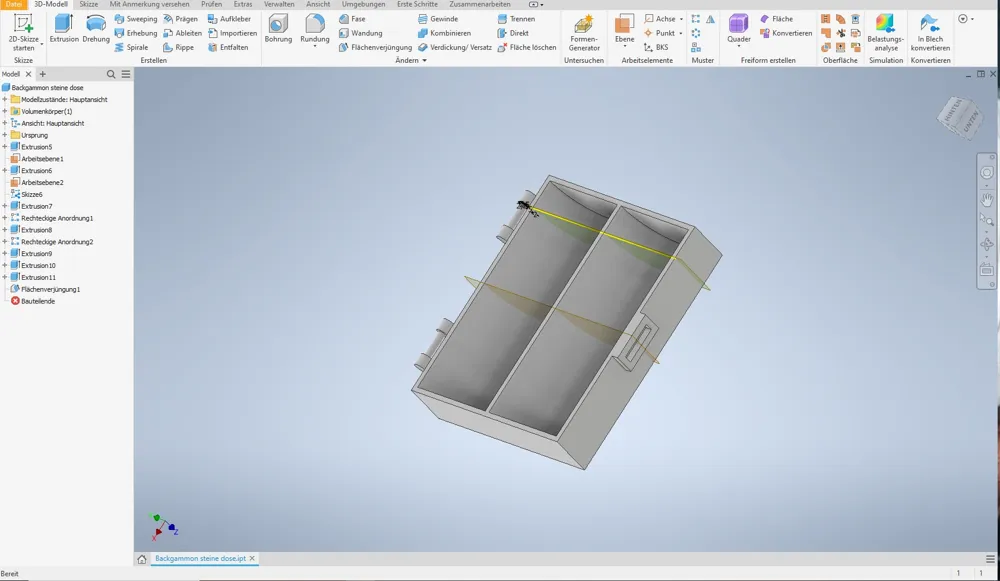
Task: Search the Modell browser
Action: click(x=111, y=74)
